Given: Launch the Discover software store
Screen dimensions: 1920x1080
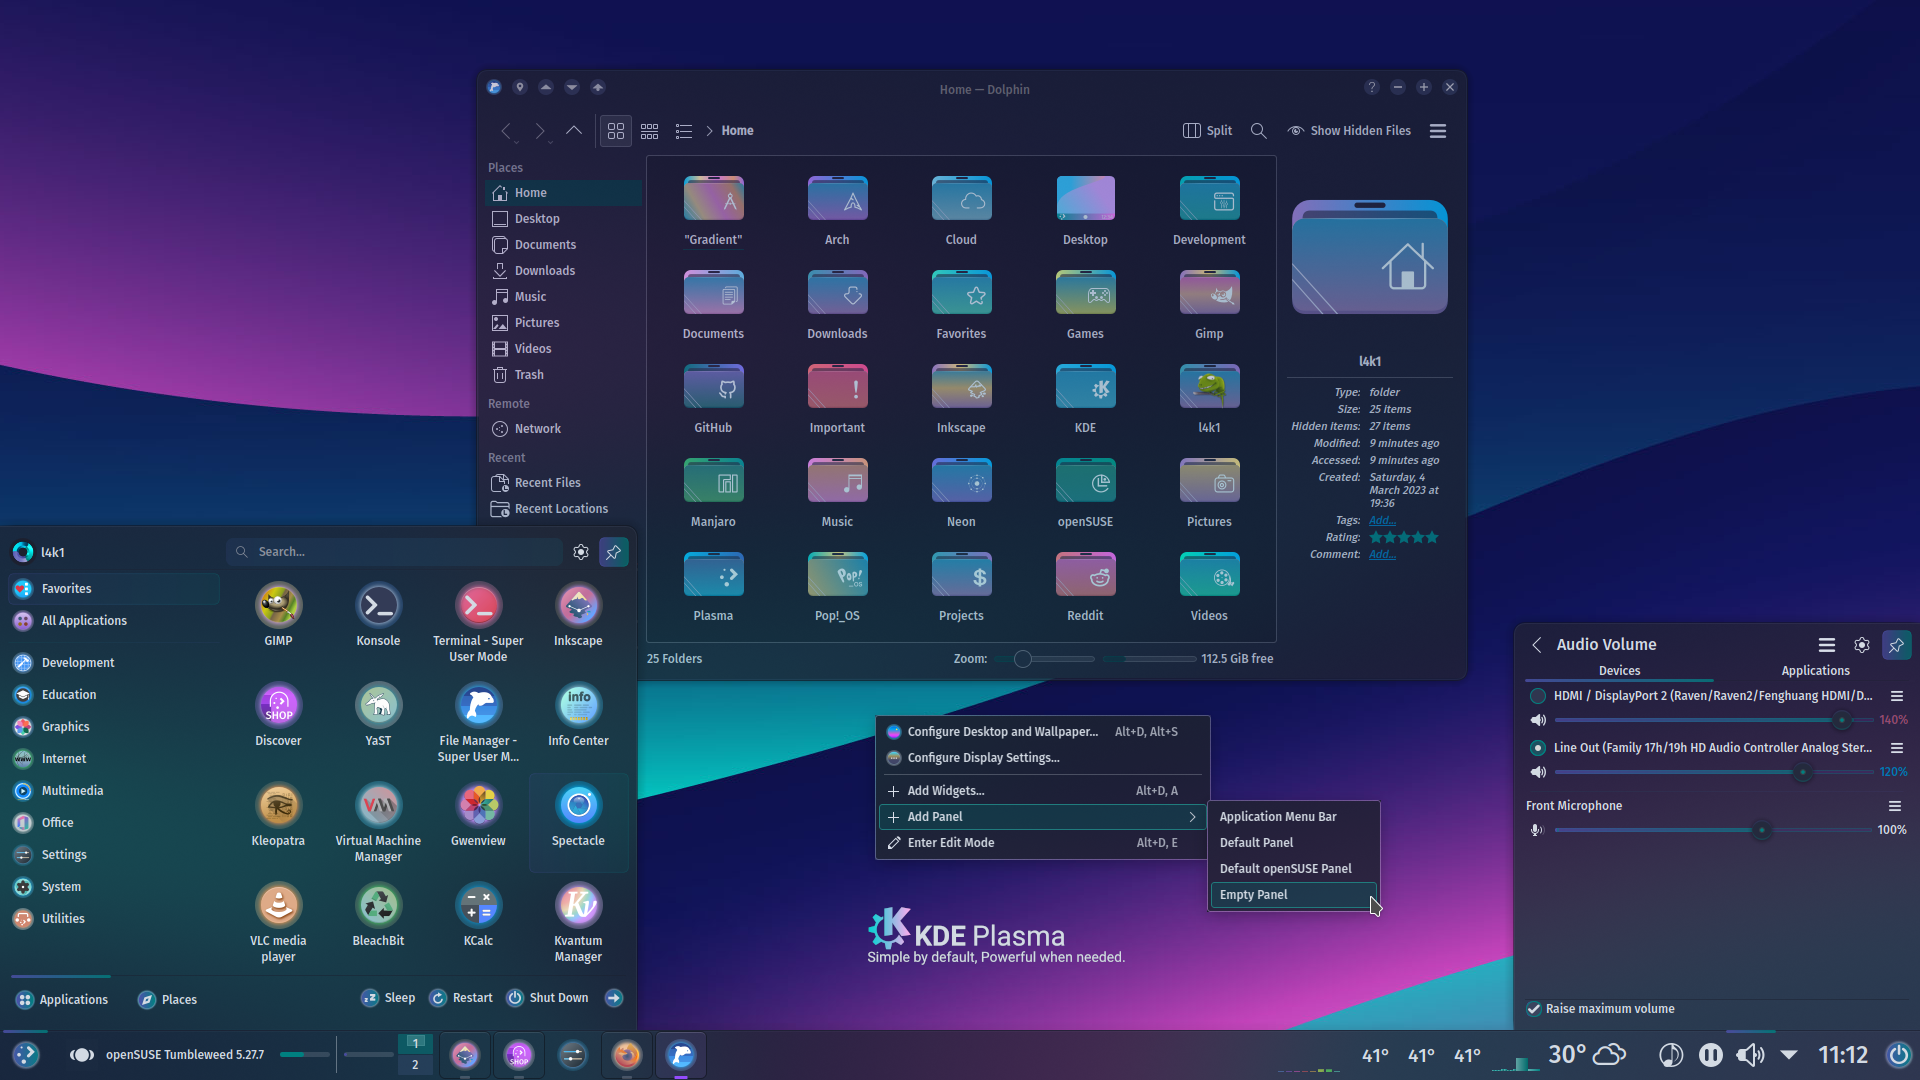Looking at the screenshot, I should (x=278, y=715).
